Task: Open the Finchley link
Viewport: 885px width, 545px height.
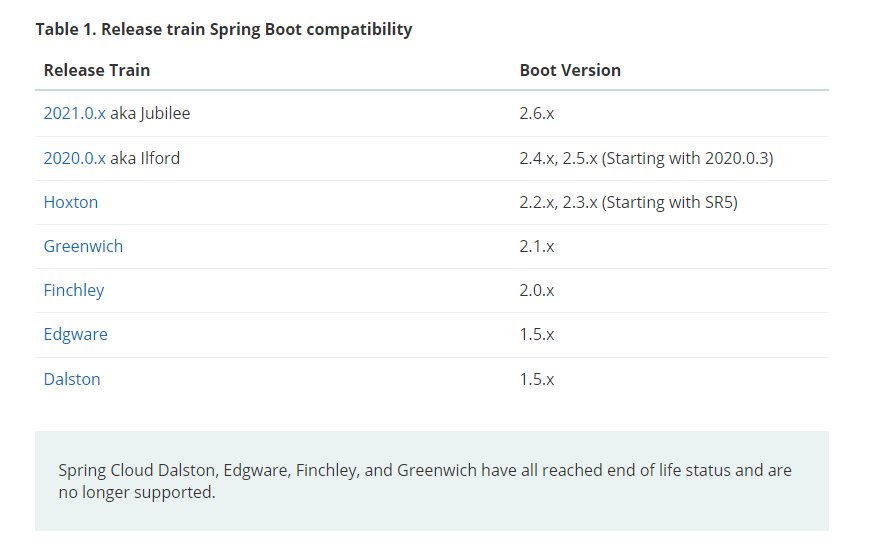Action: (x=74, y=290)
